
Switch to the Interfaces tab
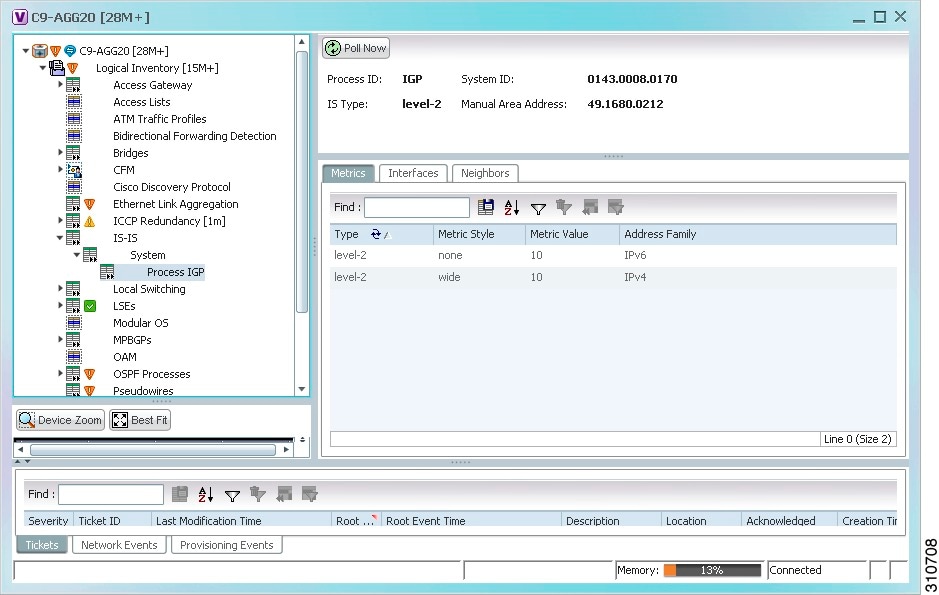click(413, 173)
